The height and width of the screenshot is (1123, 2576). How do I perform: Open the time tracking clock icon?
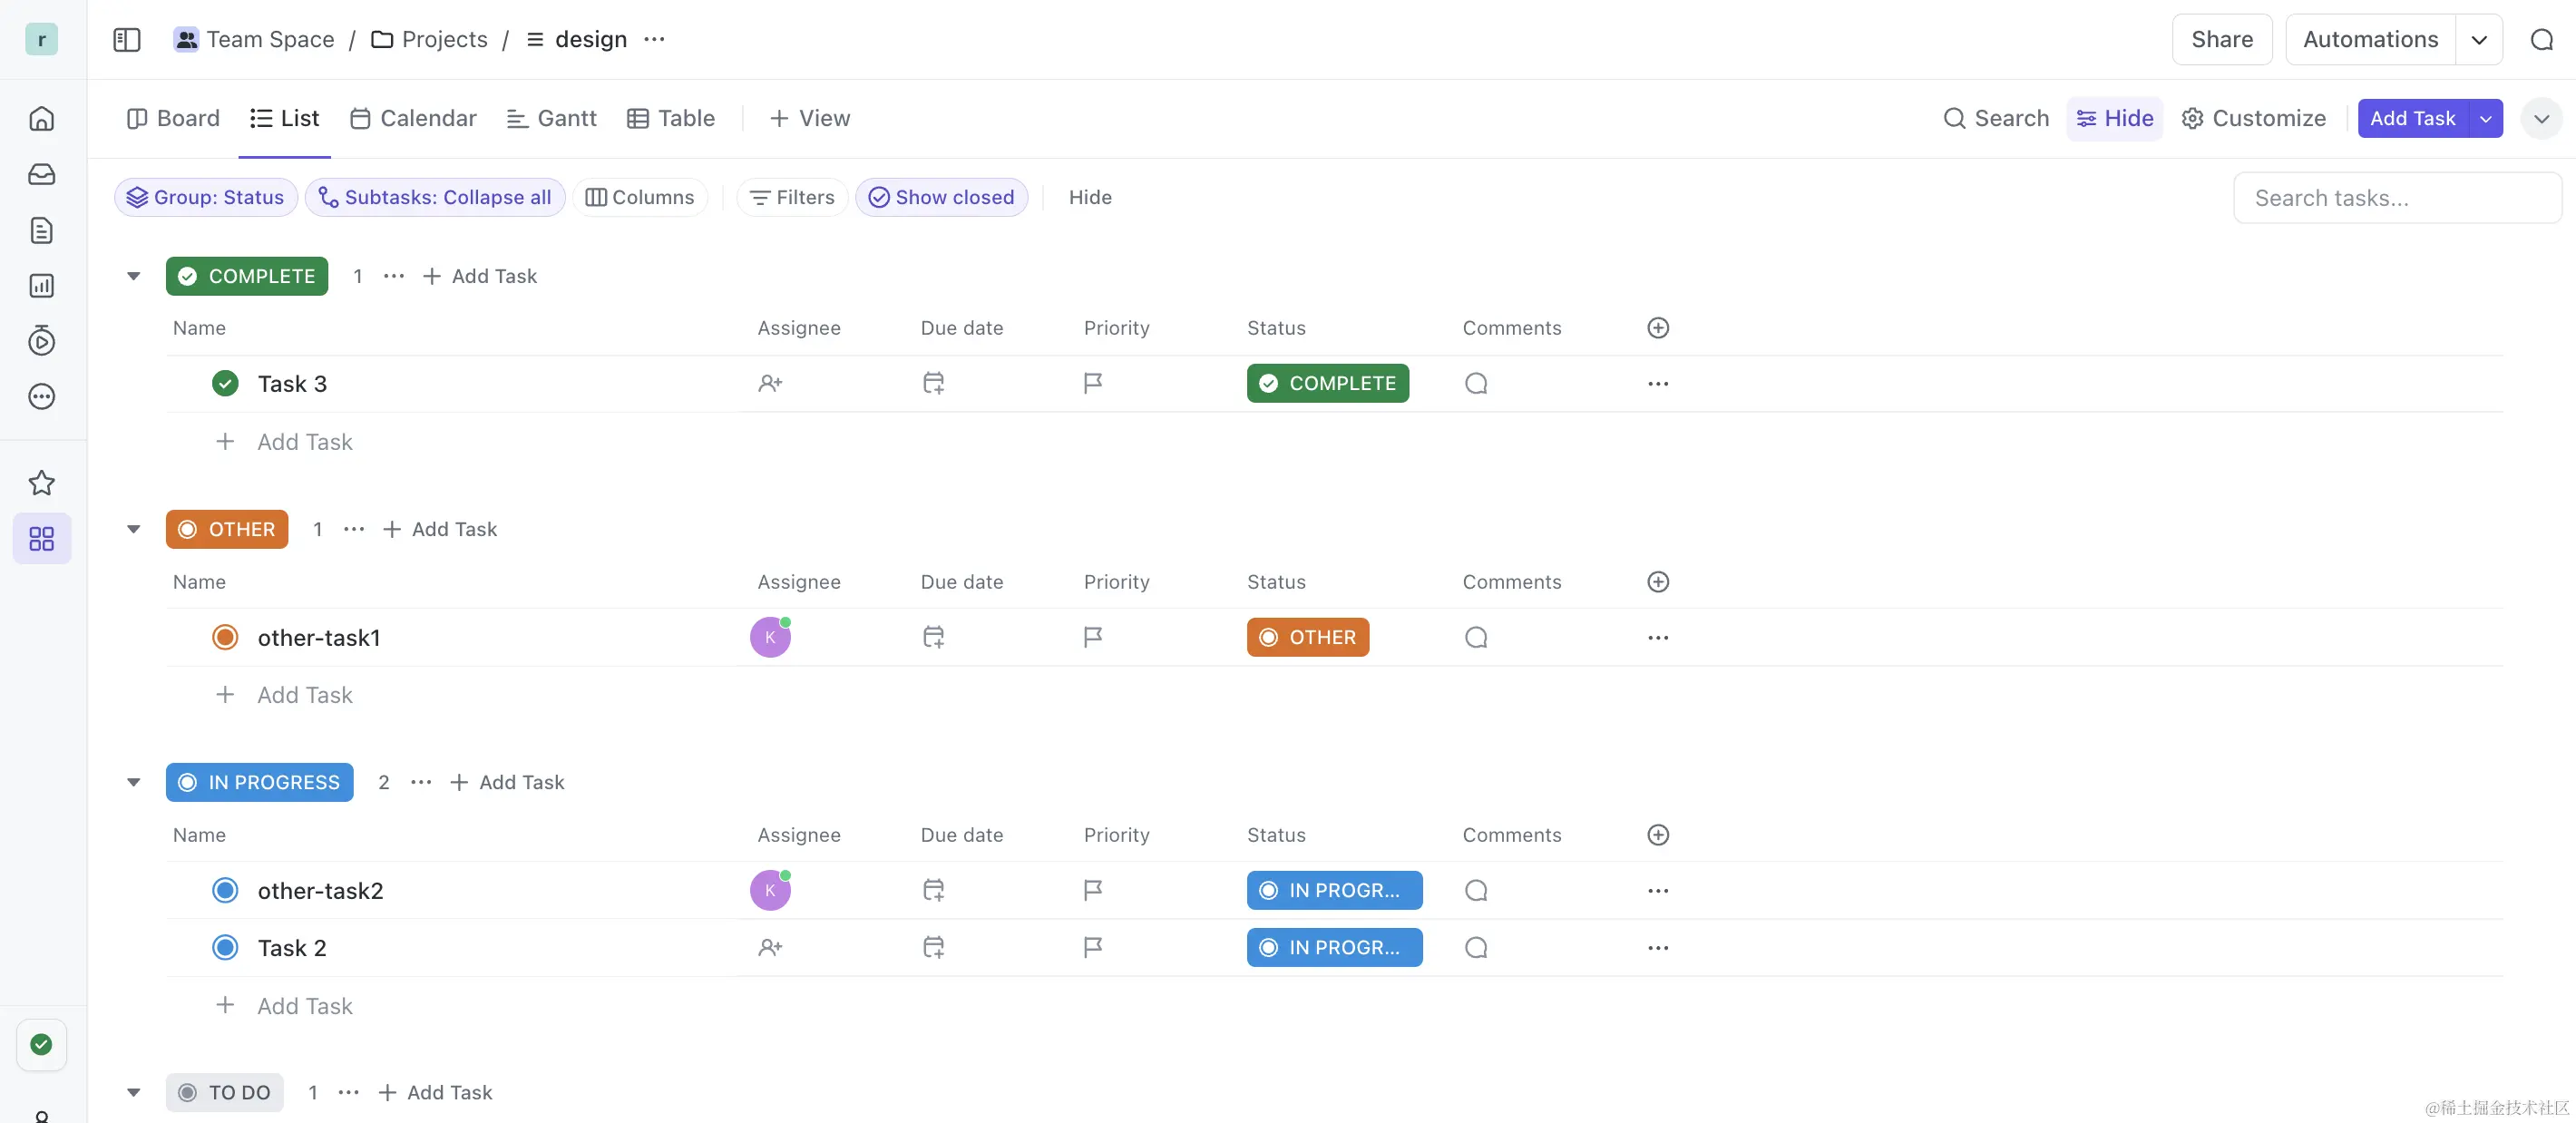(41, 341)
